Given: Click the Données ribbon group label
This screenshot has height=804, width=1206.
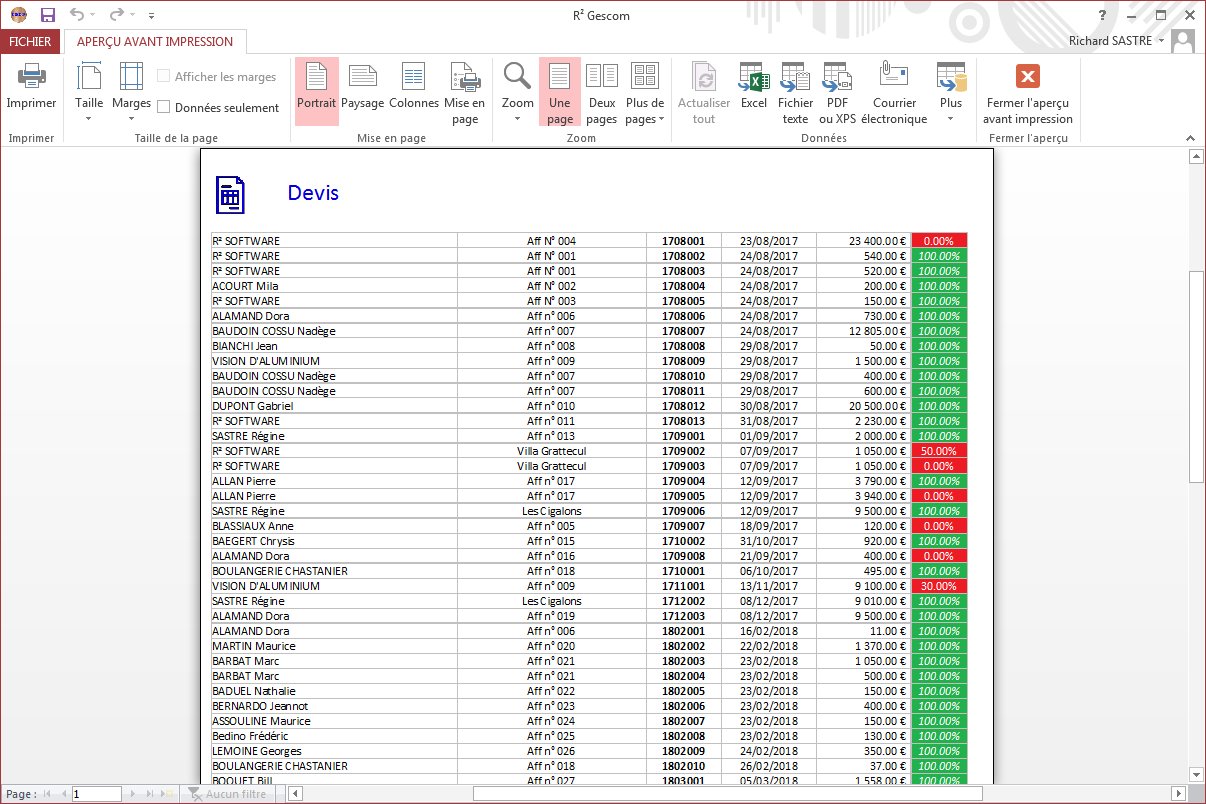Looking at the screenshot, I should tap(823, 138).
